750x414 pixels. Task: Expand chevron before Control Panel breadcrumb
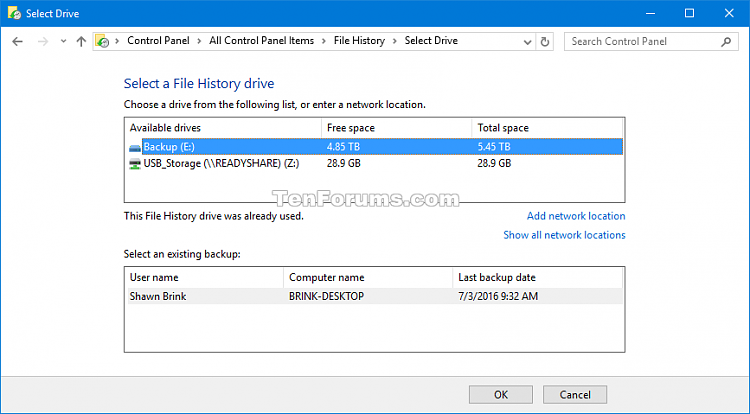tap(118, 41)
